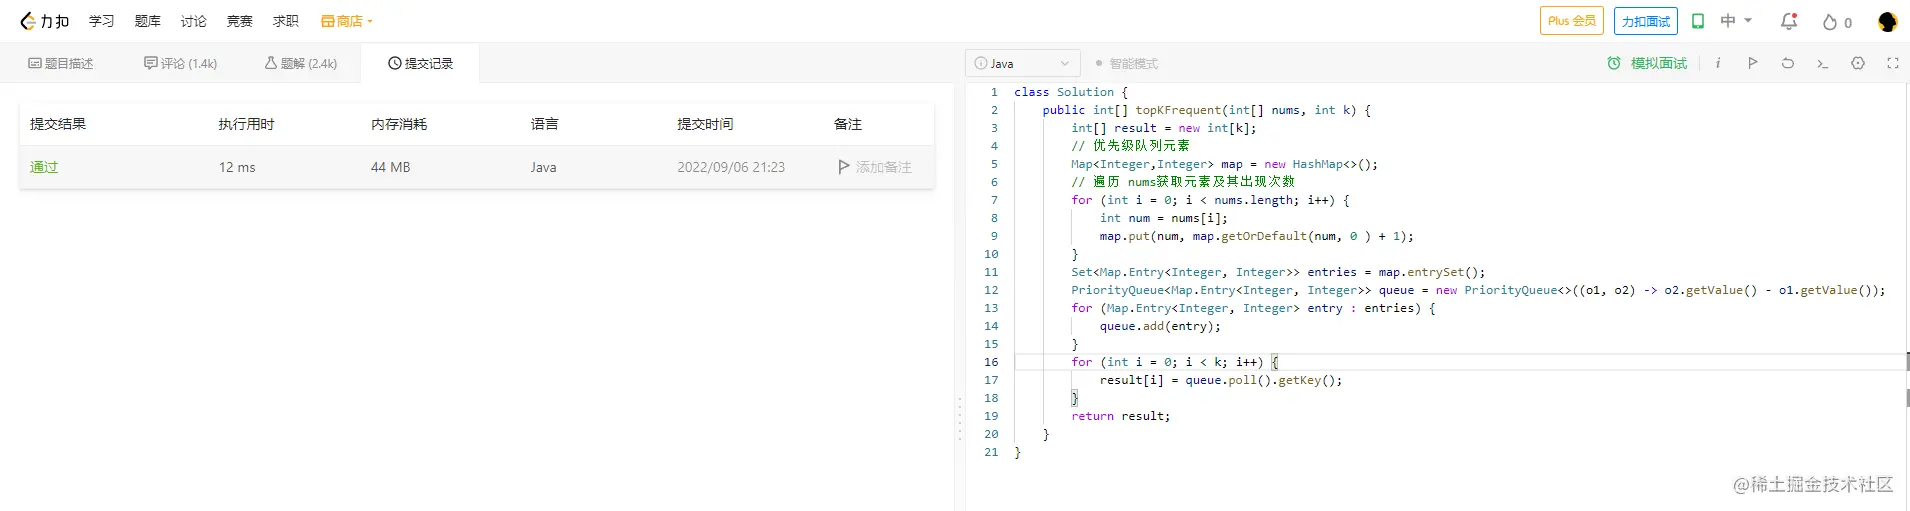This screenshot has height=511, width=1910.
Task: Toggle 智能模式
Action: [1127, 63]
